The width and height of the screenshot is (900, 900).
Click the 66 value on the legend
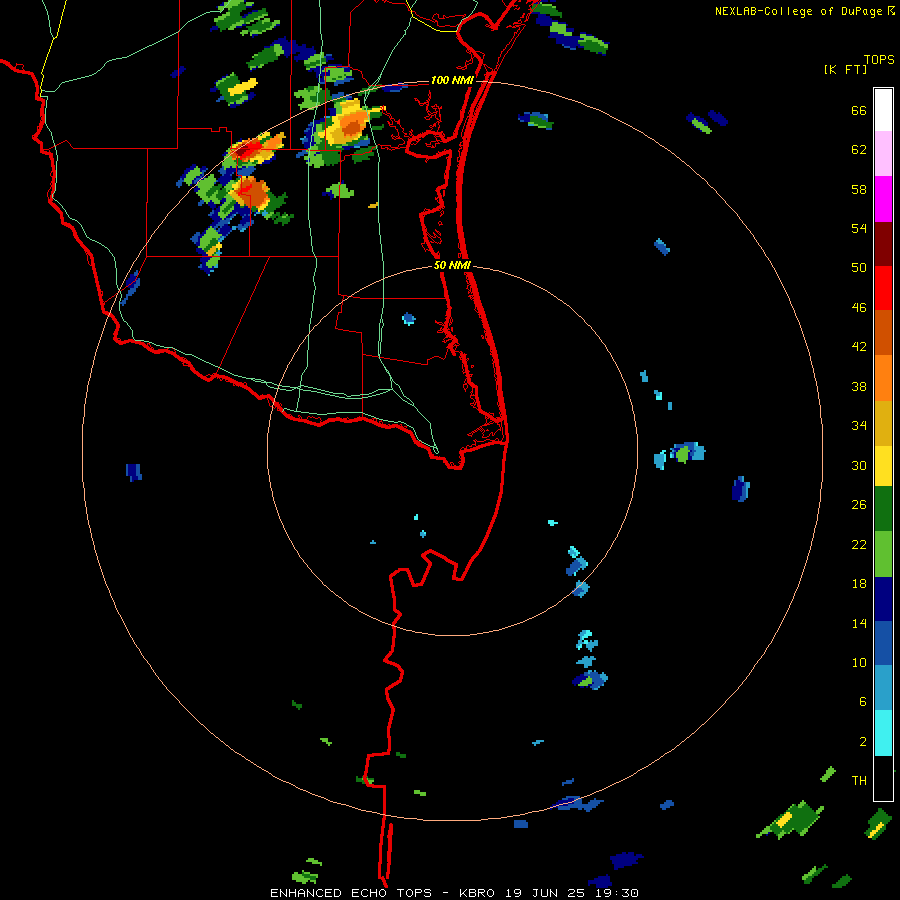(859, 110)
